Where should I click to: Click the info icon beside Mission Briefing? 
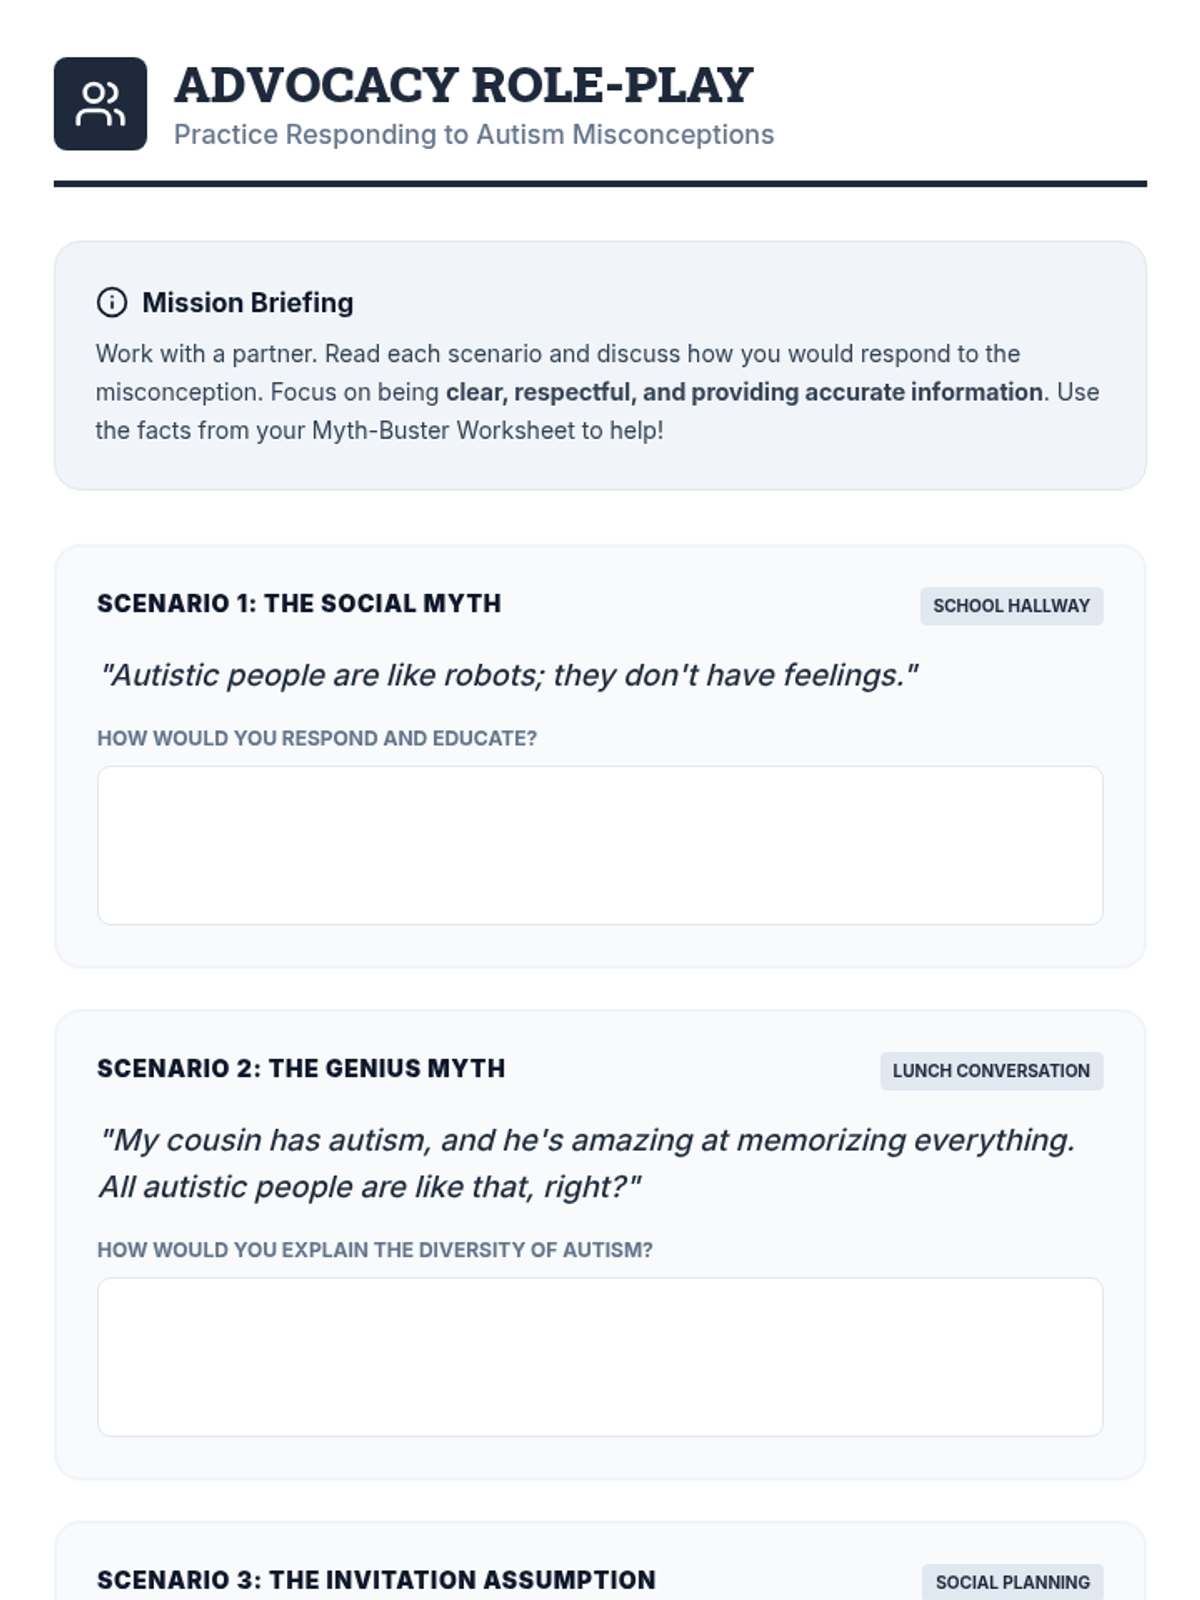click(112, 302)
